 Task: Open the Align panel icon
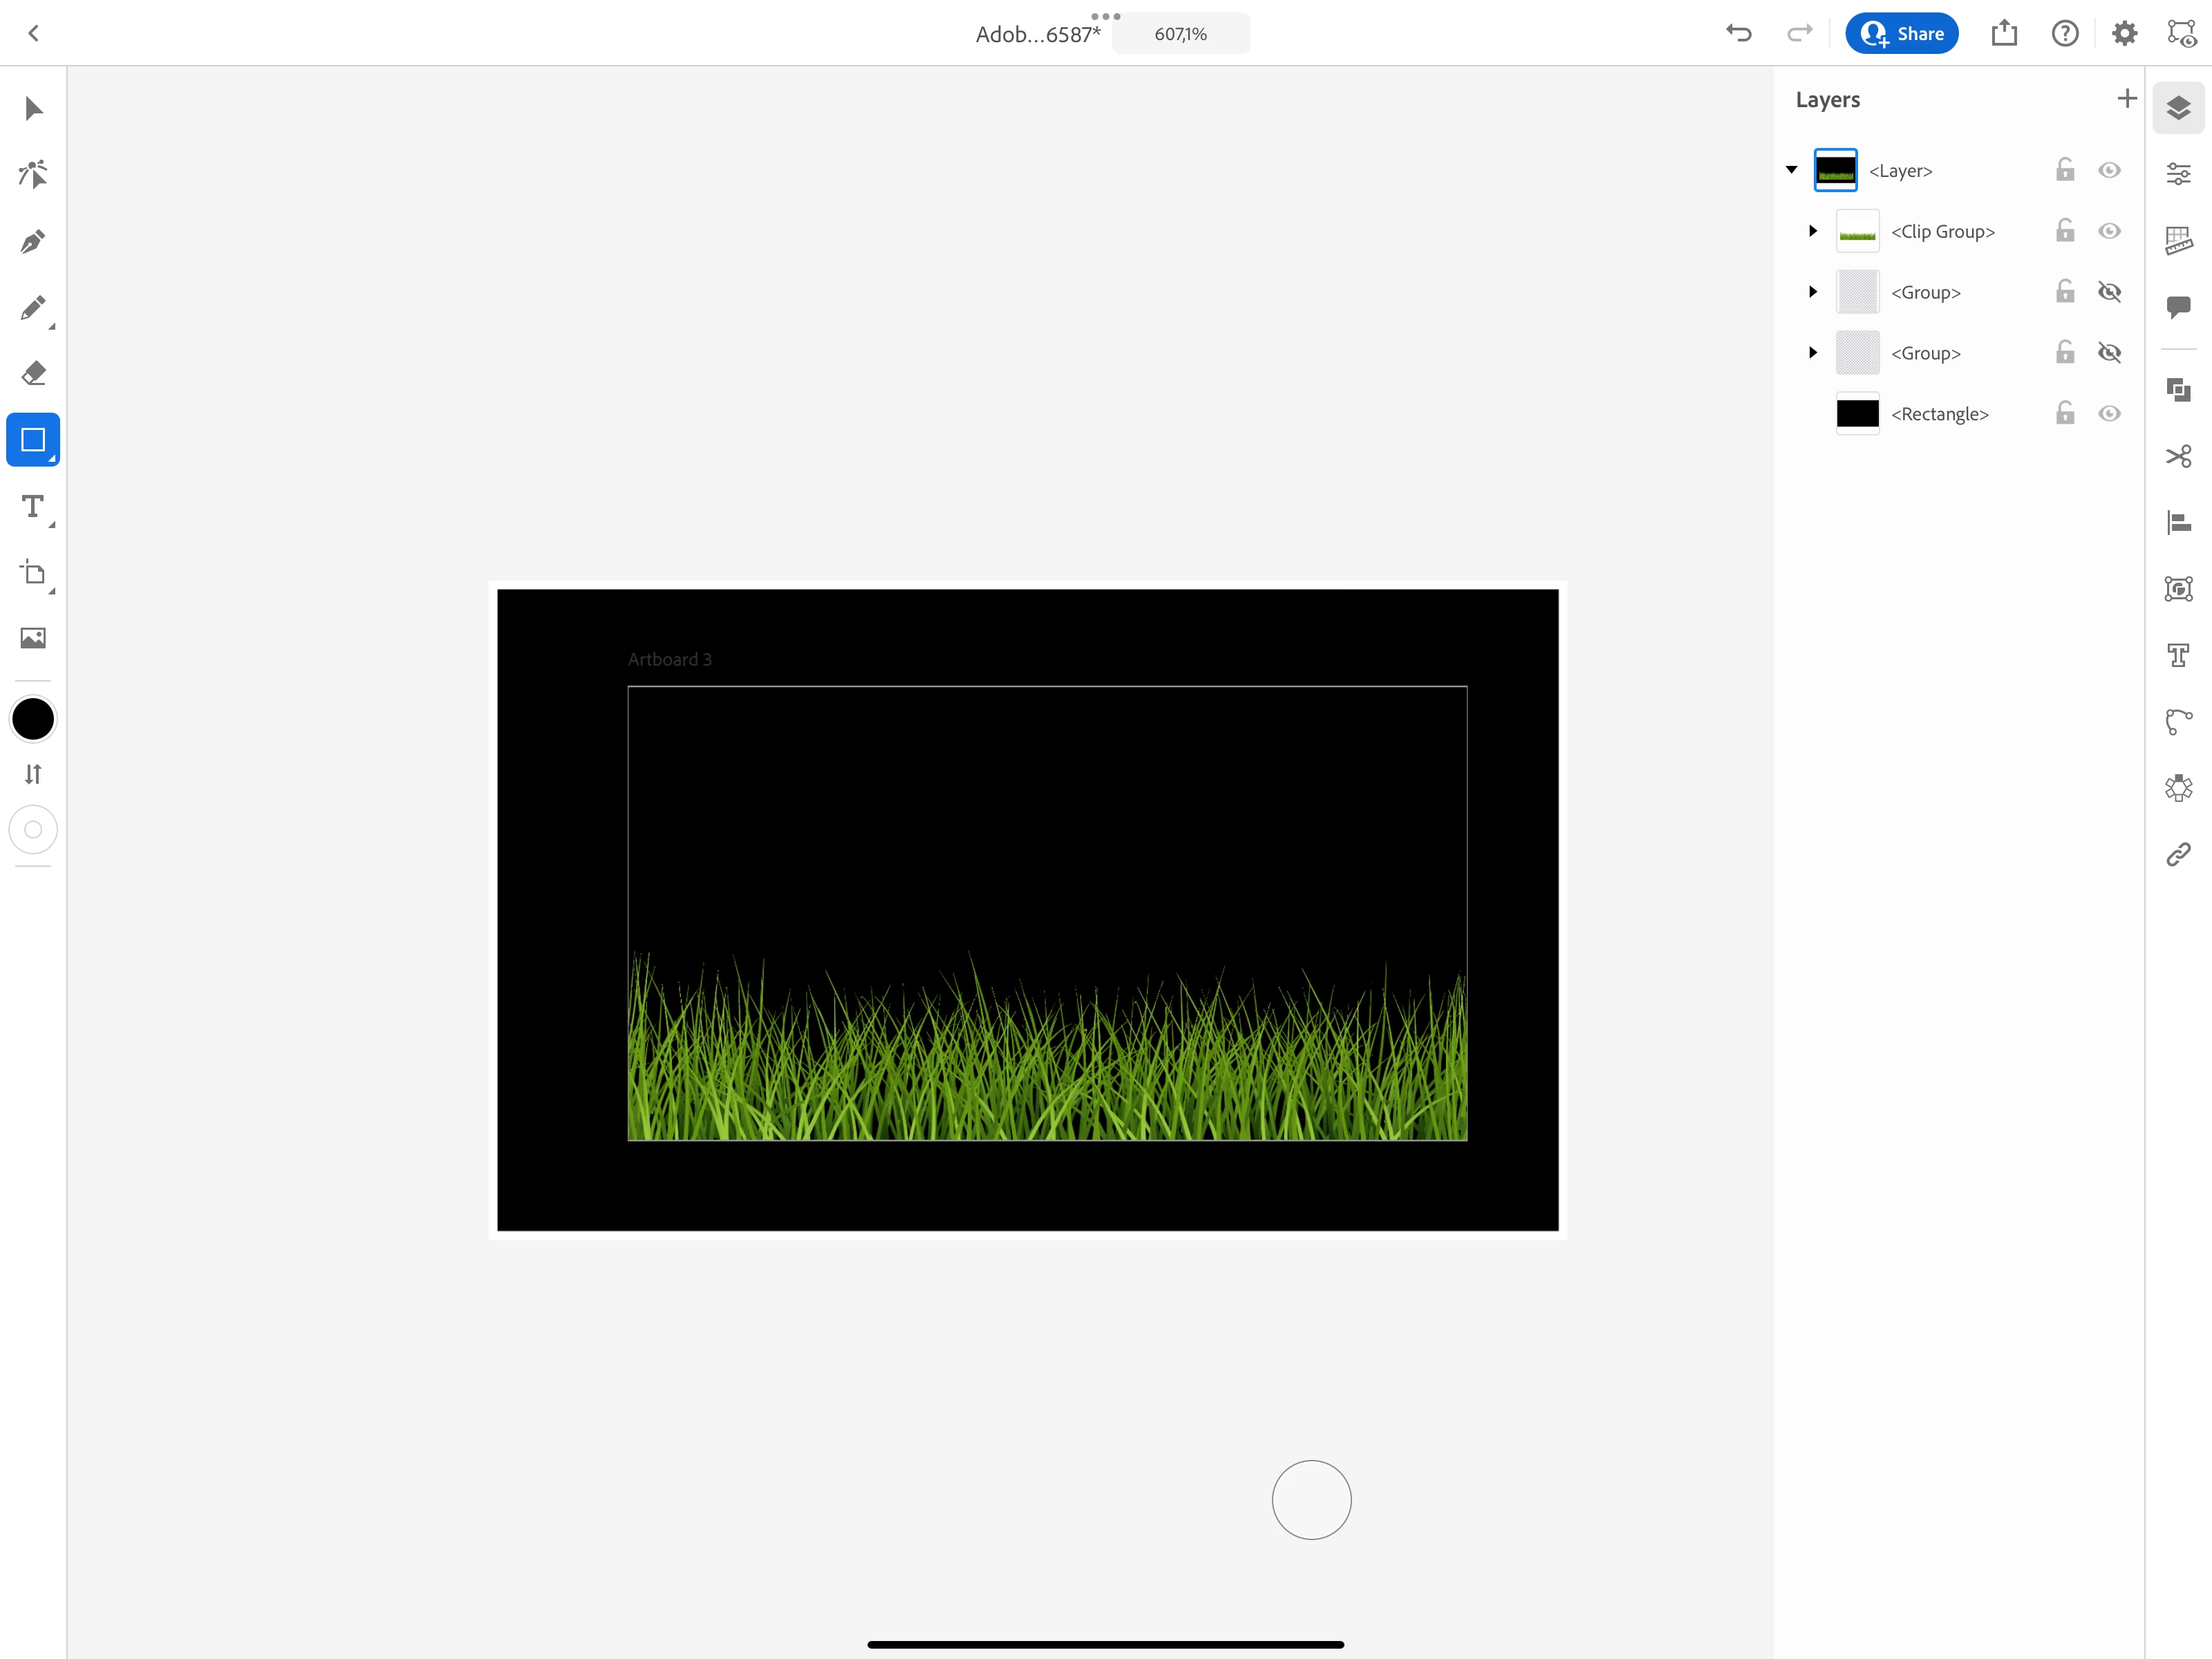pos(2178,522)
